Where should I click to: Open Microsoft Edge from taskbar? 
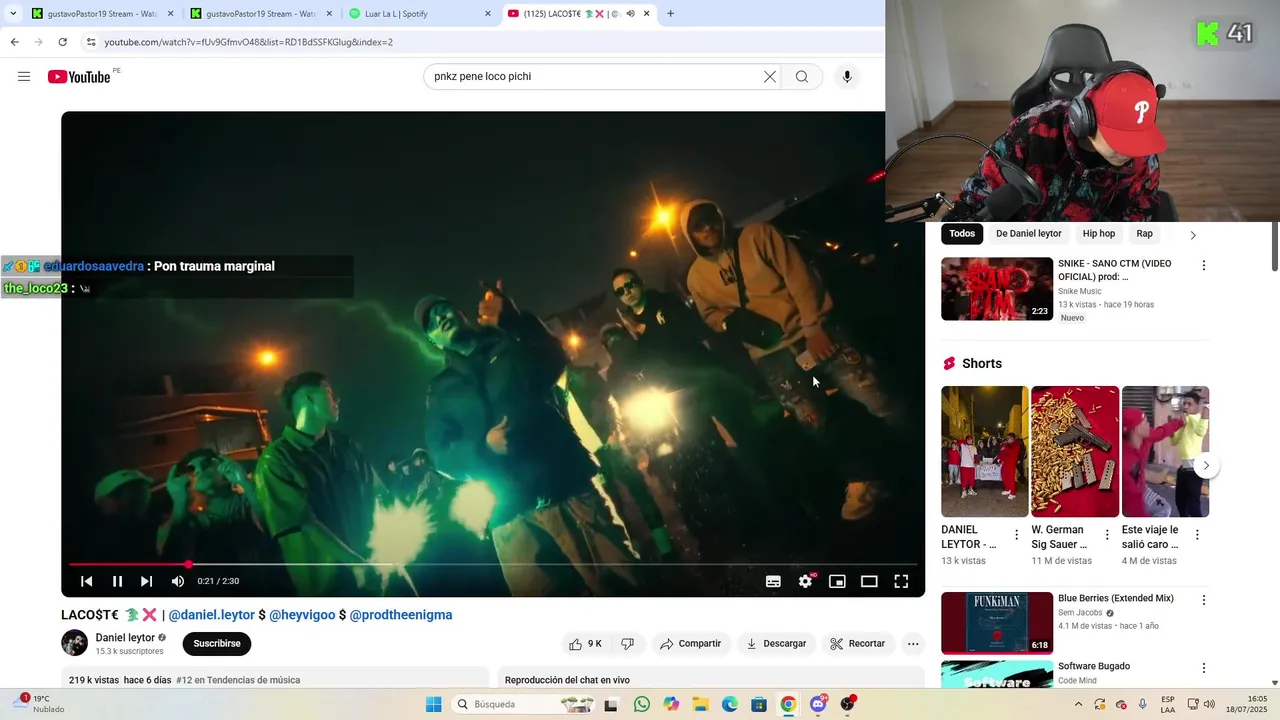pyautogui.click(x=730, y=705)
